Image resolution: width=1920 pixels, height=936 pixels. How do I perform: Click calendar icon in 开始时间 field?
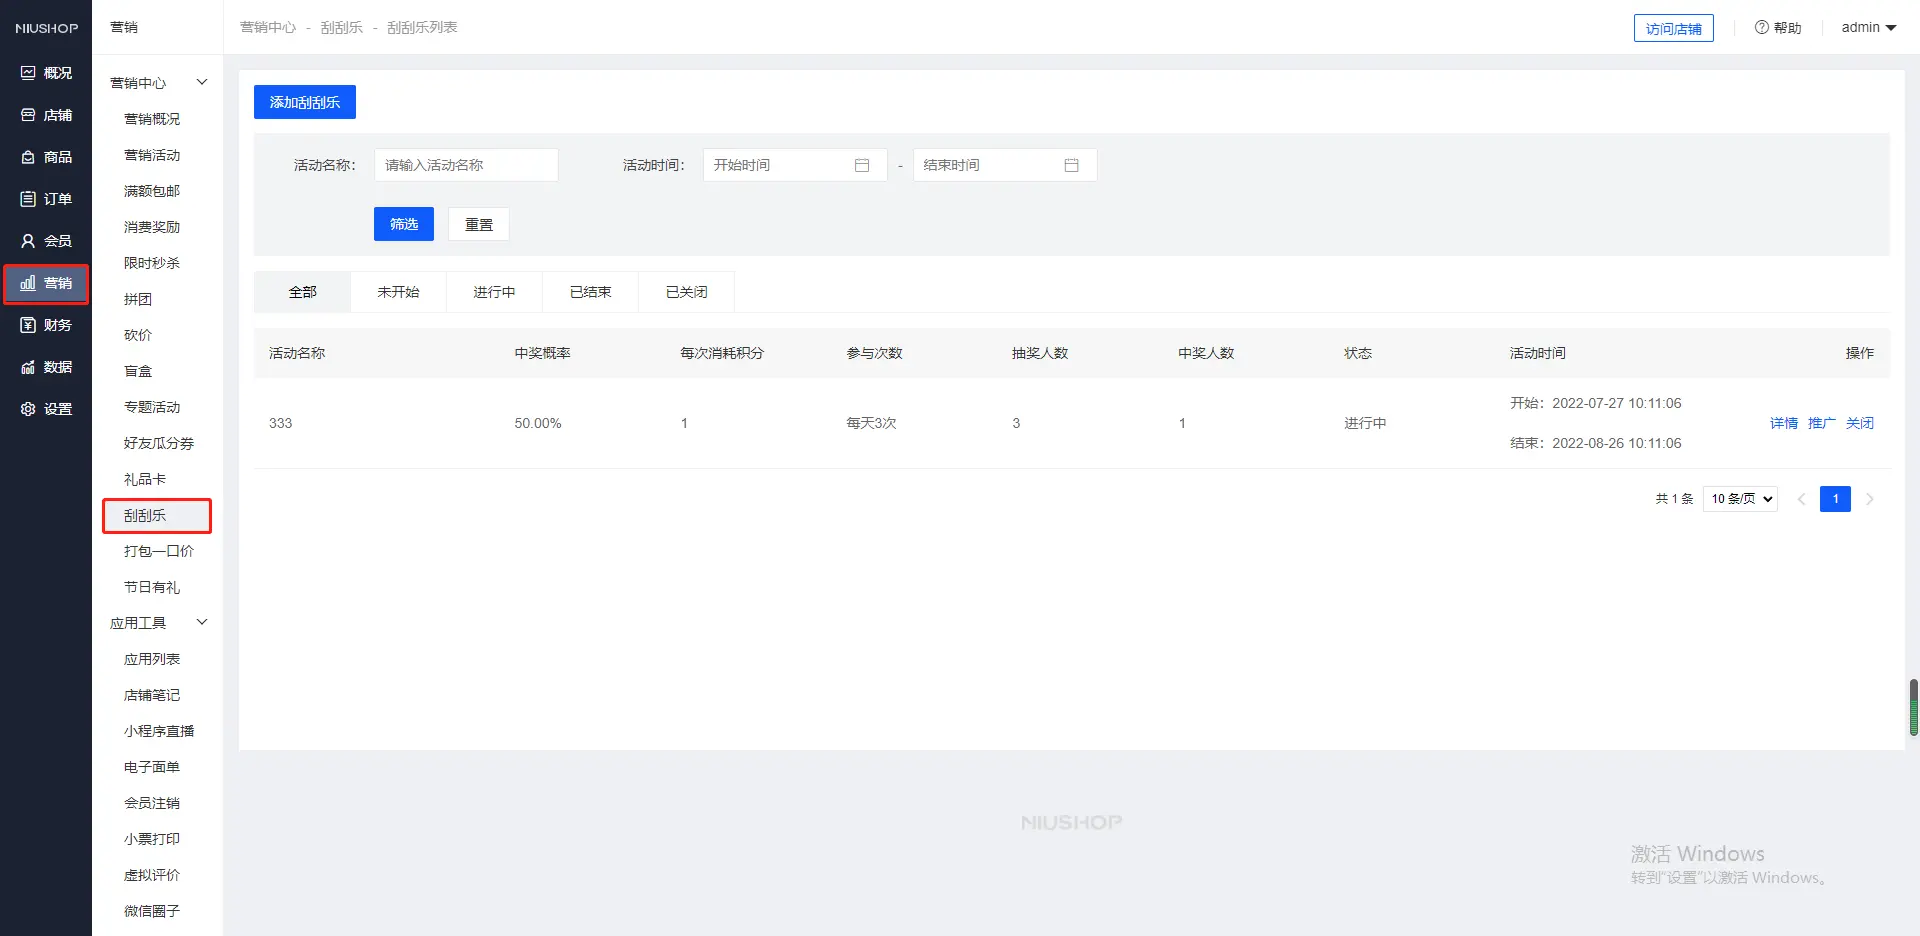[862, 165]
